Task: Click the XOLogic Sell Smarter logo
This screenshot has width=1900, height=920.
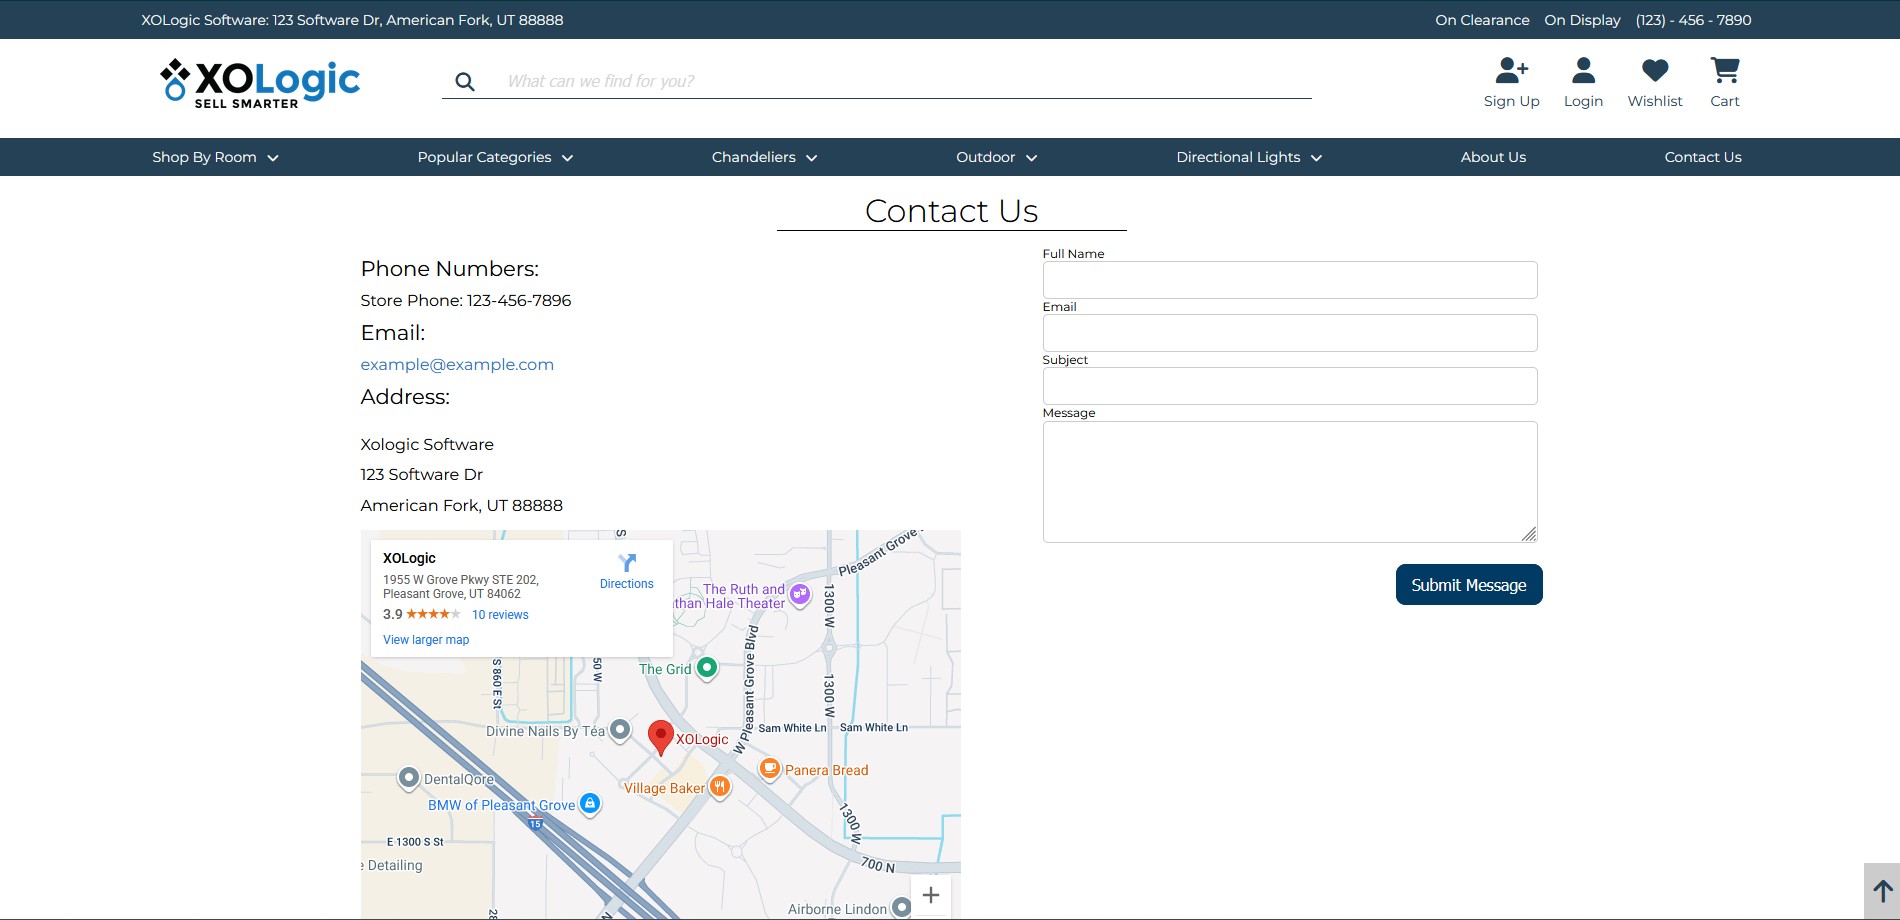Action: (x=260, y=84)
